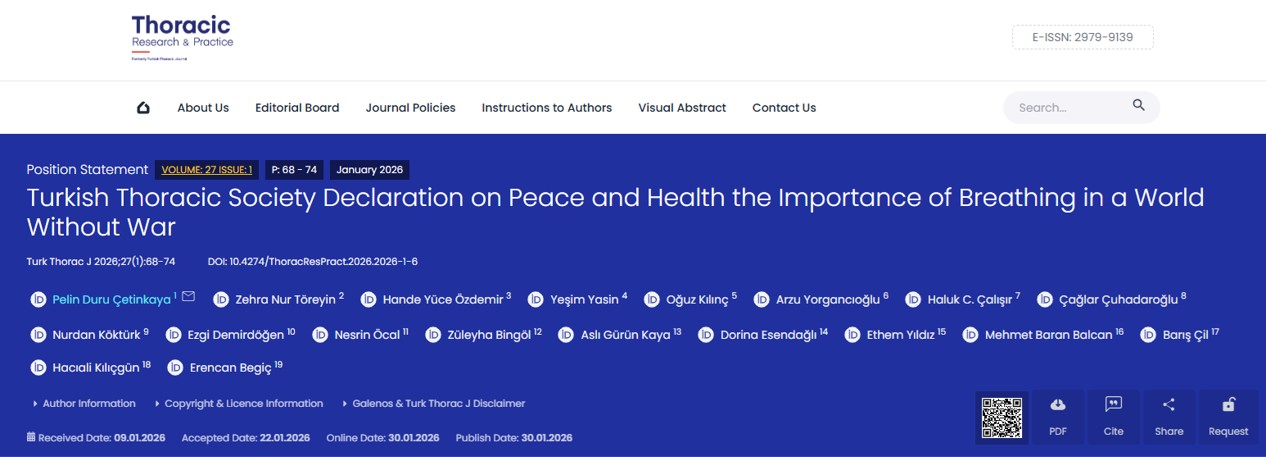This screenshot has width=1266, height=457.
Task: Expand Author Information section
Action: coord(88,404)
